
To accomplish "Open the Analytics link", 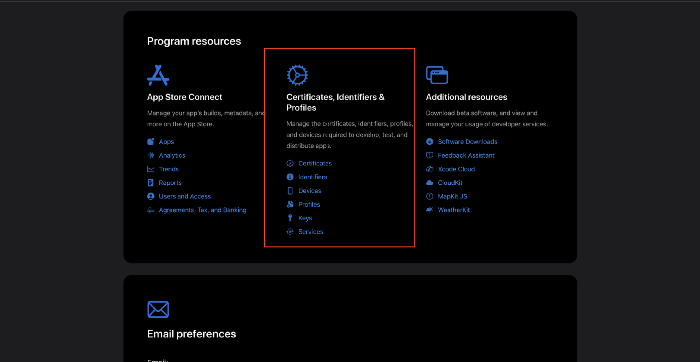I will tap(172, 155).
